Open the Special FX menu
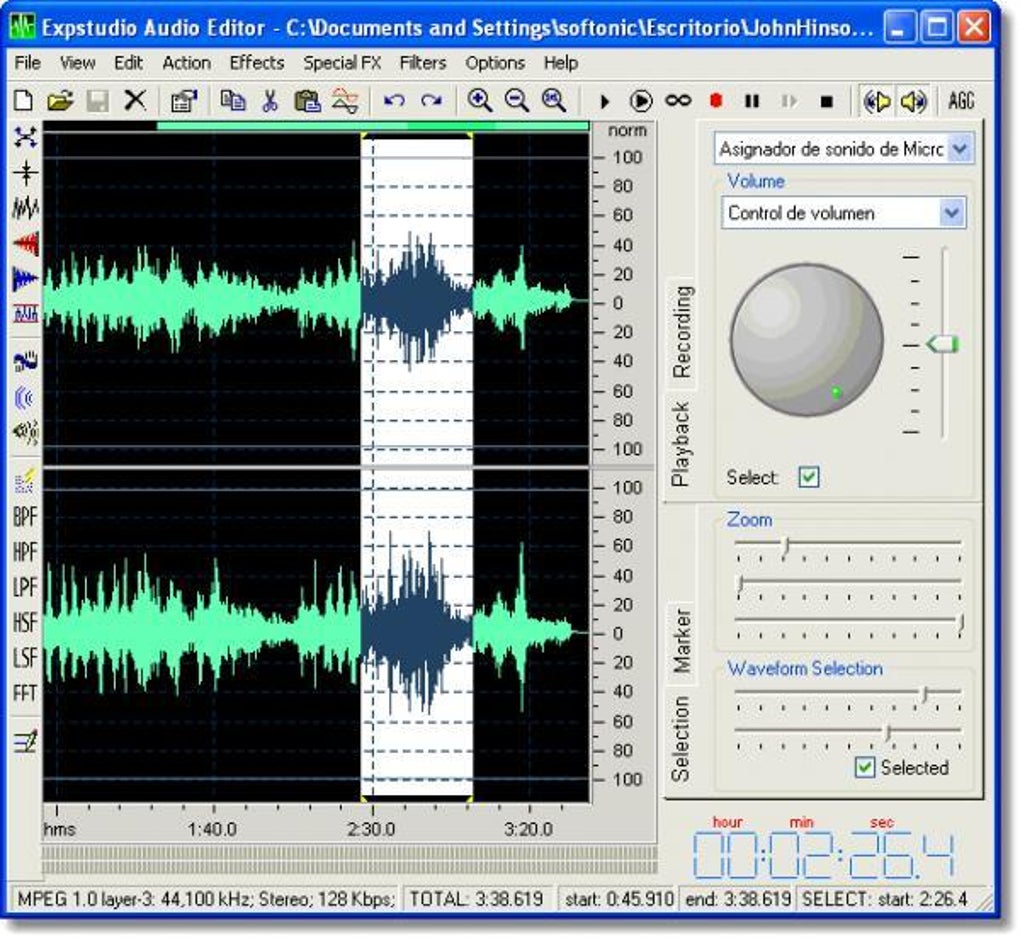Screen dimensions: 1020x938 click(x=343, y=63)
